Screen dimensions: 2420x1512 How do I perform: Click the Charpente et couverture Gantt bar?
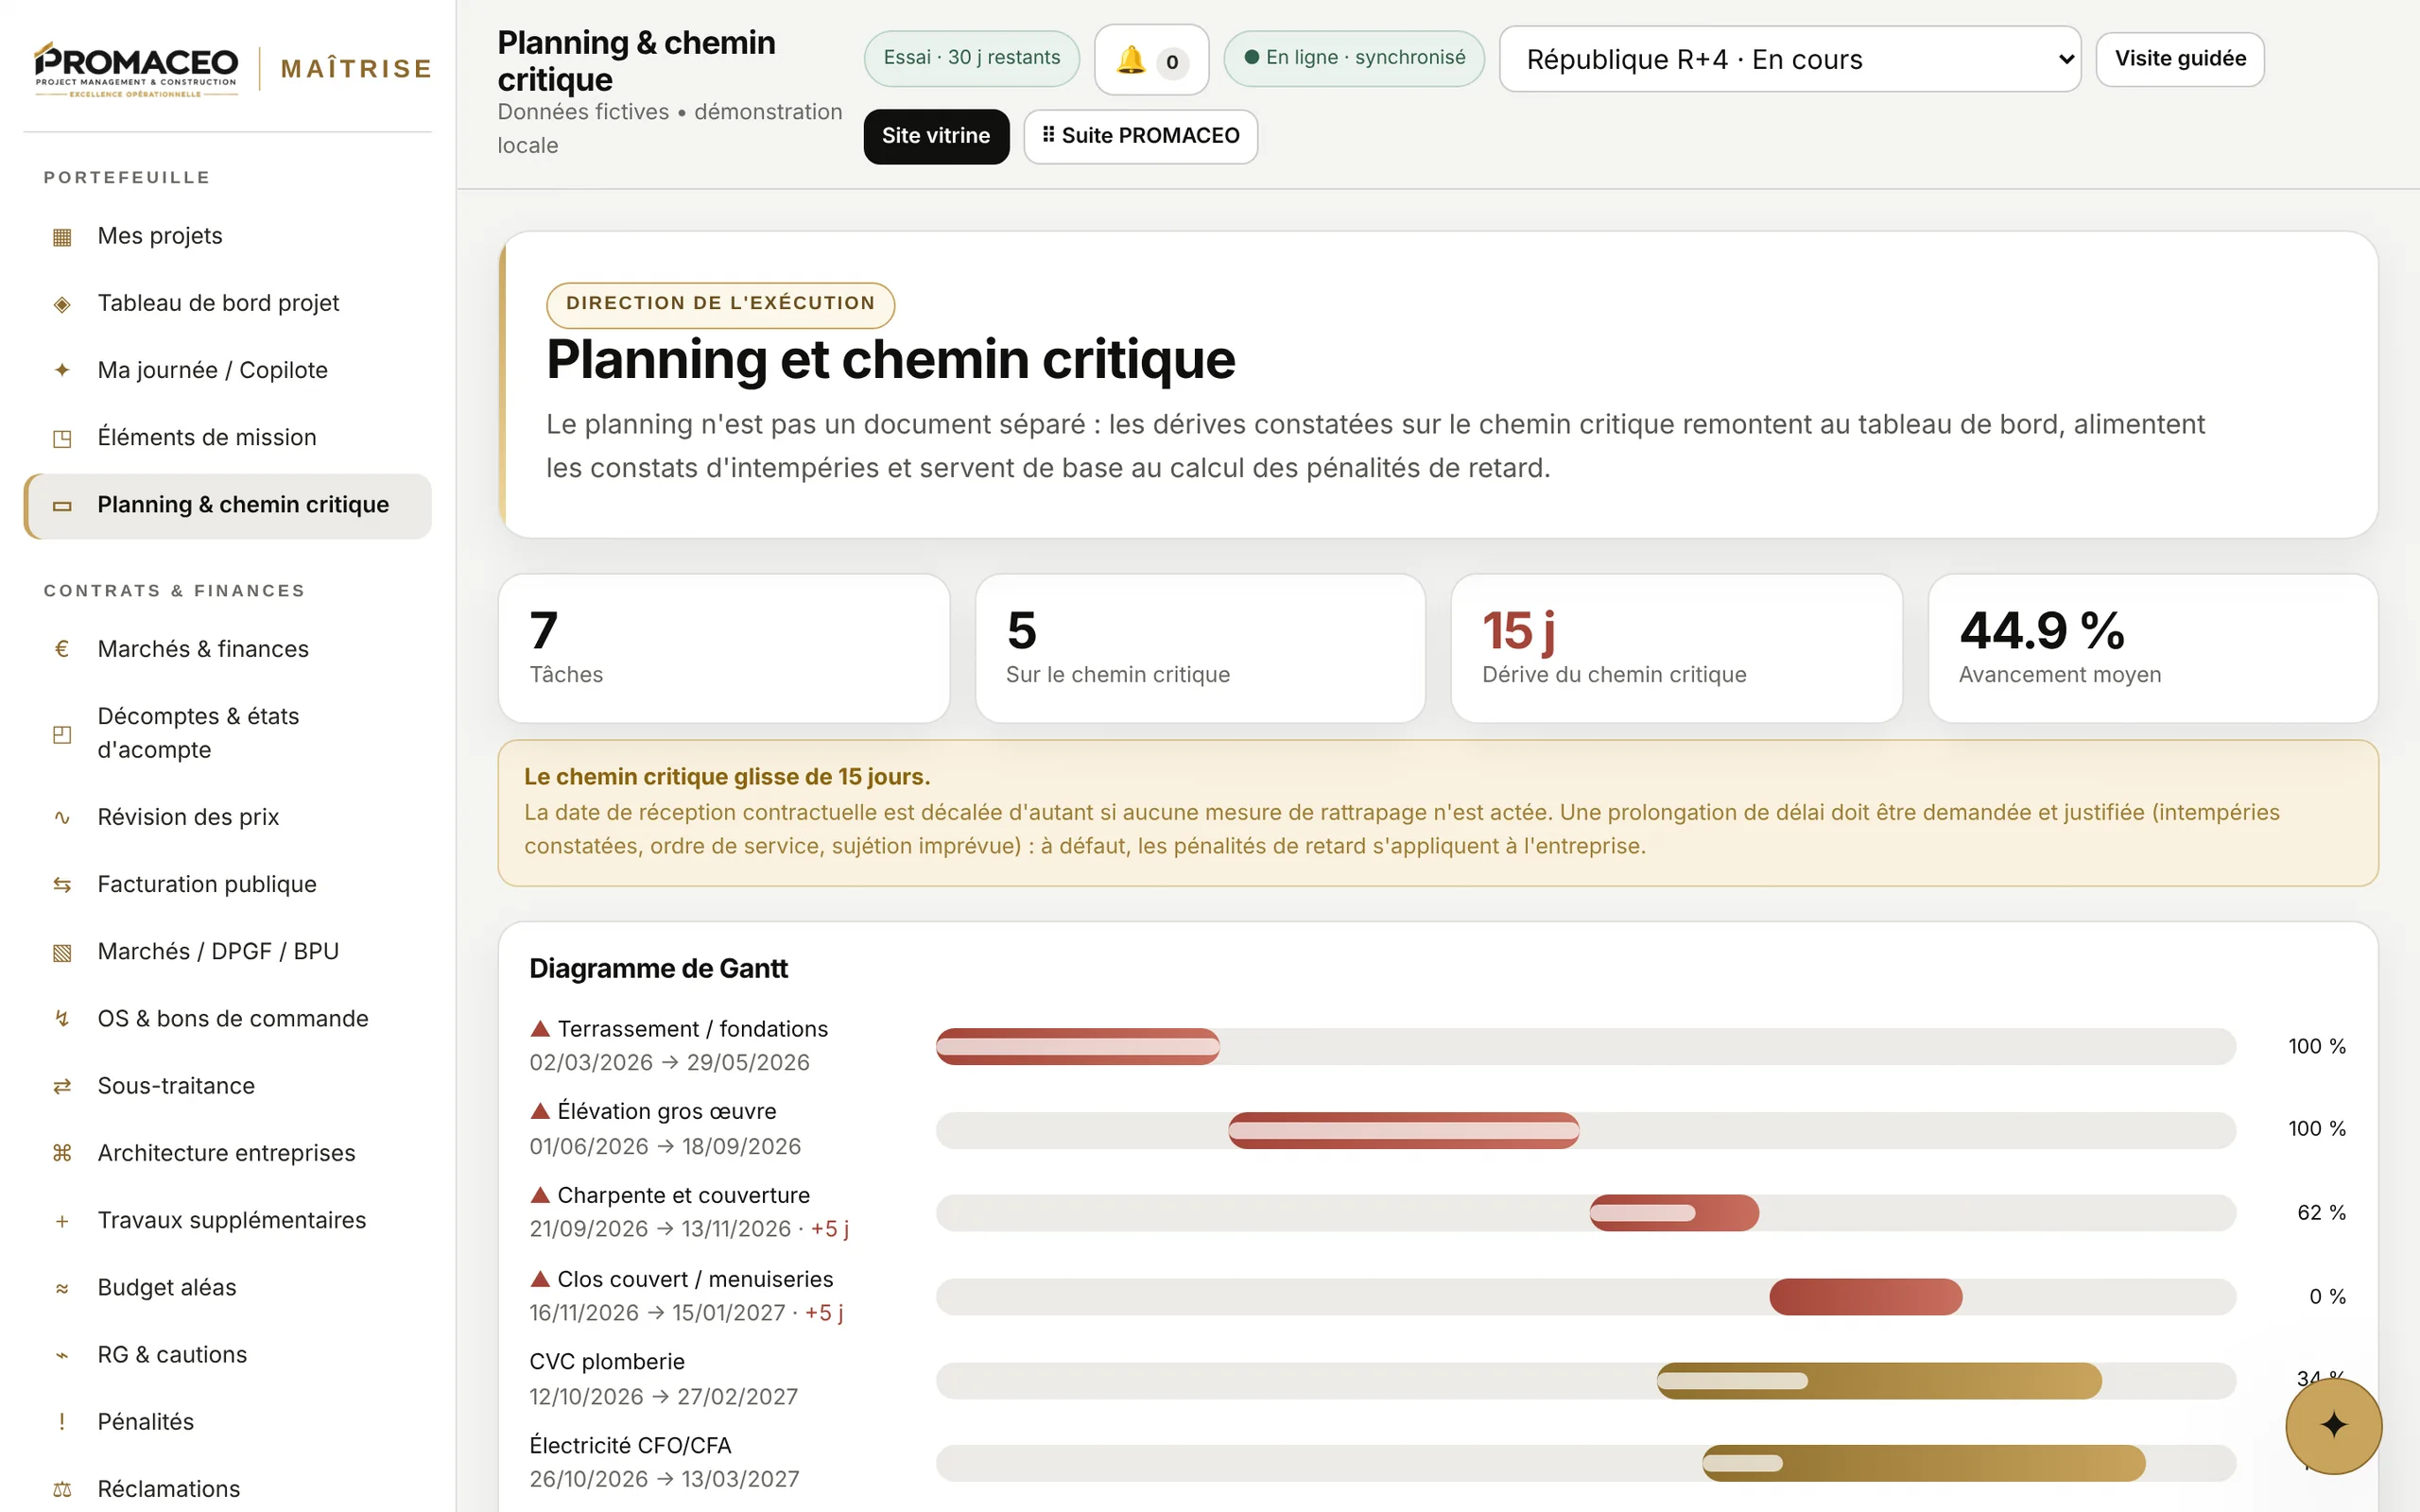coord(1674,1213)
